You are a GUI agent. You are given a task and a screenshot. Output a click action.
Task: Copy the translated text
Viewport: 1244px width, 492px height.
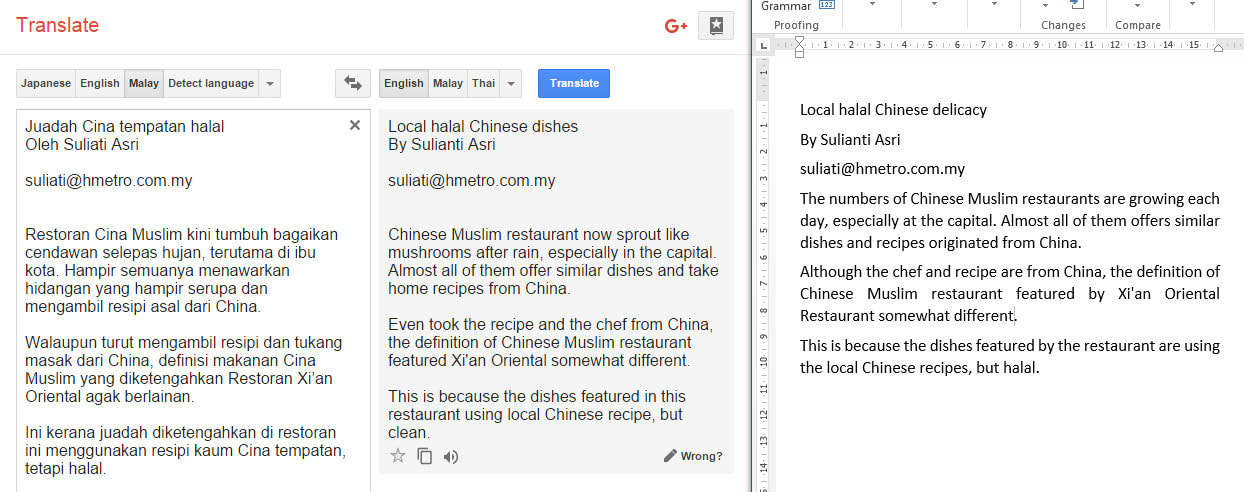[425, 456]
